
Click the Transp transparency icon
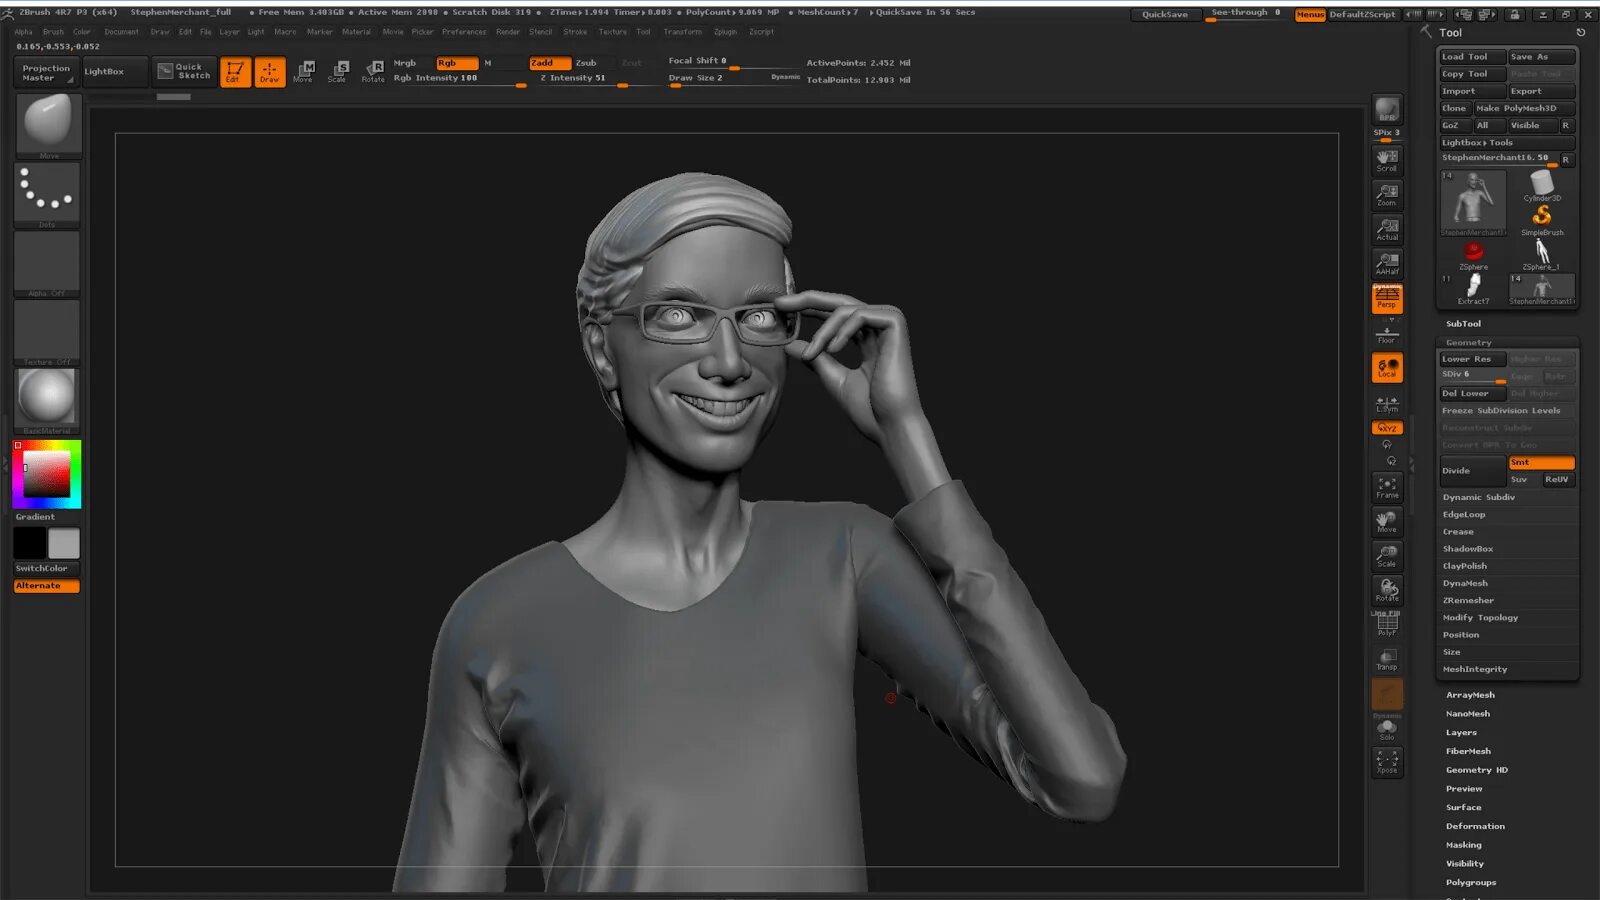point(1387,660)
